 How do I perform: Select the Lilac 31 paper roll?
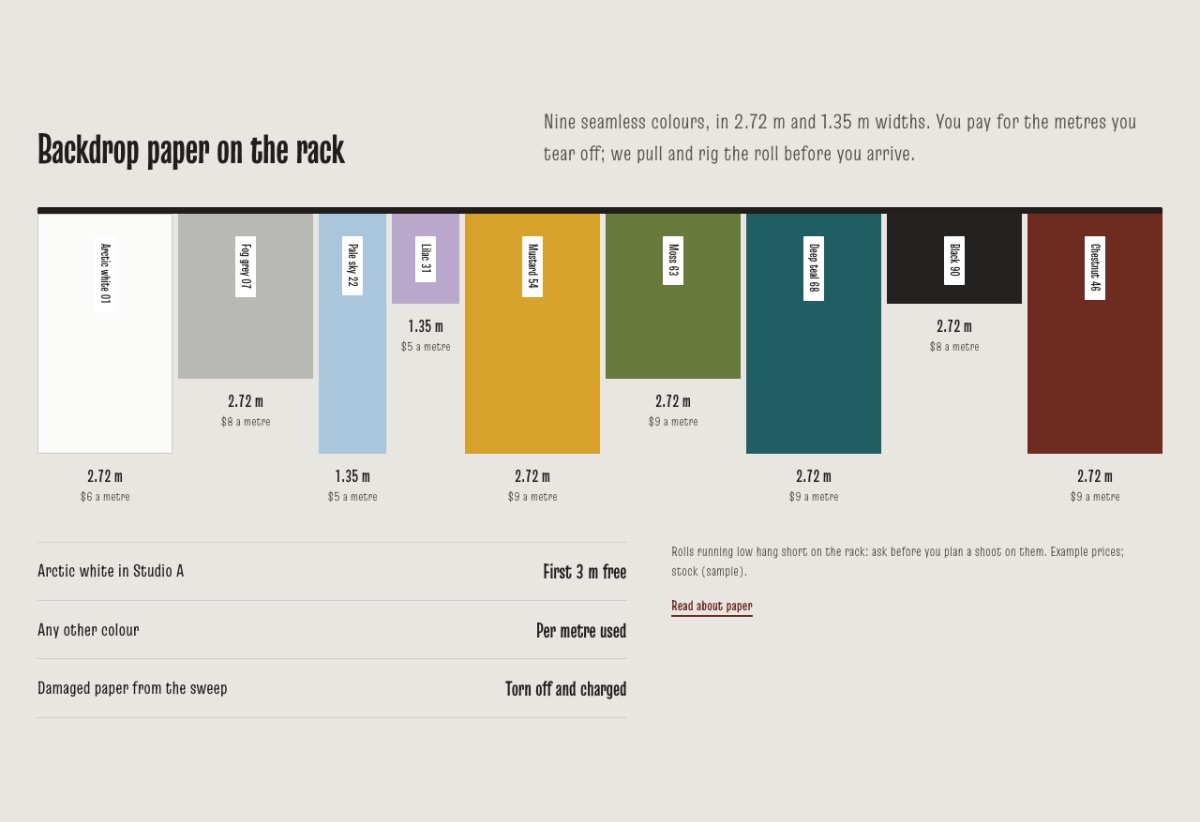(425, 258)
